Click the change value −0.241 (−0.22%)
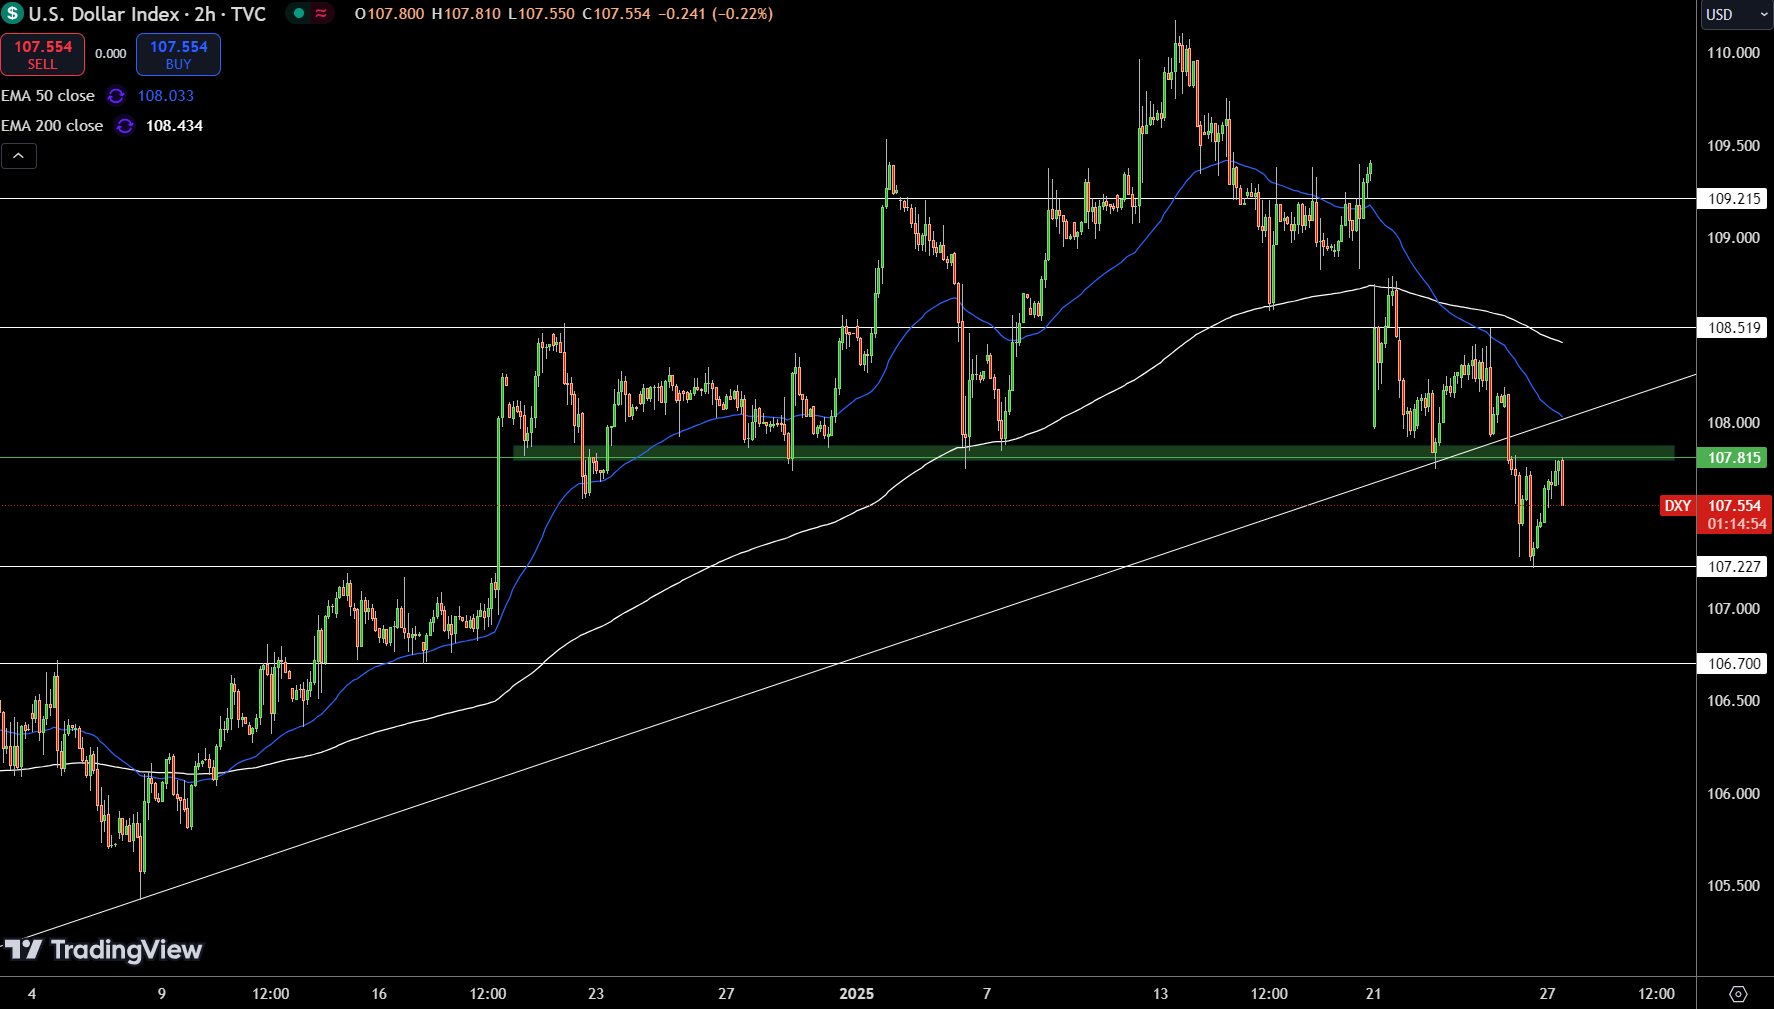Screen dimensions: 1774x1009 click(x=715, y=14)
